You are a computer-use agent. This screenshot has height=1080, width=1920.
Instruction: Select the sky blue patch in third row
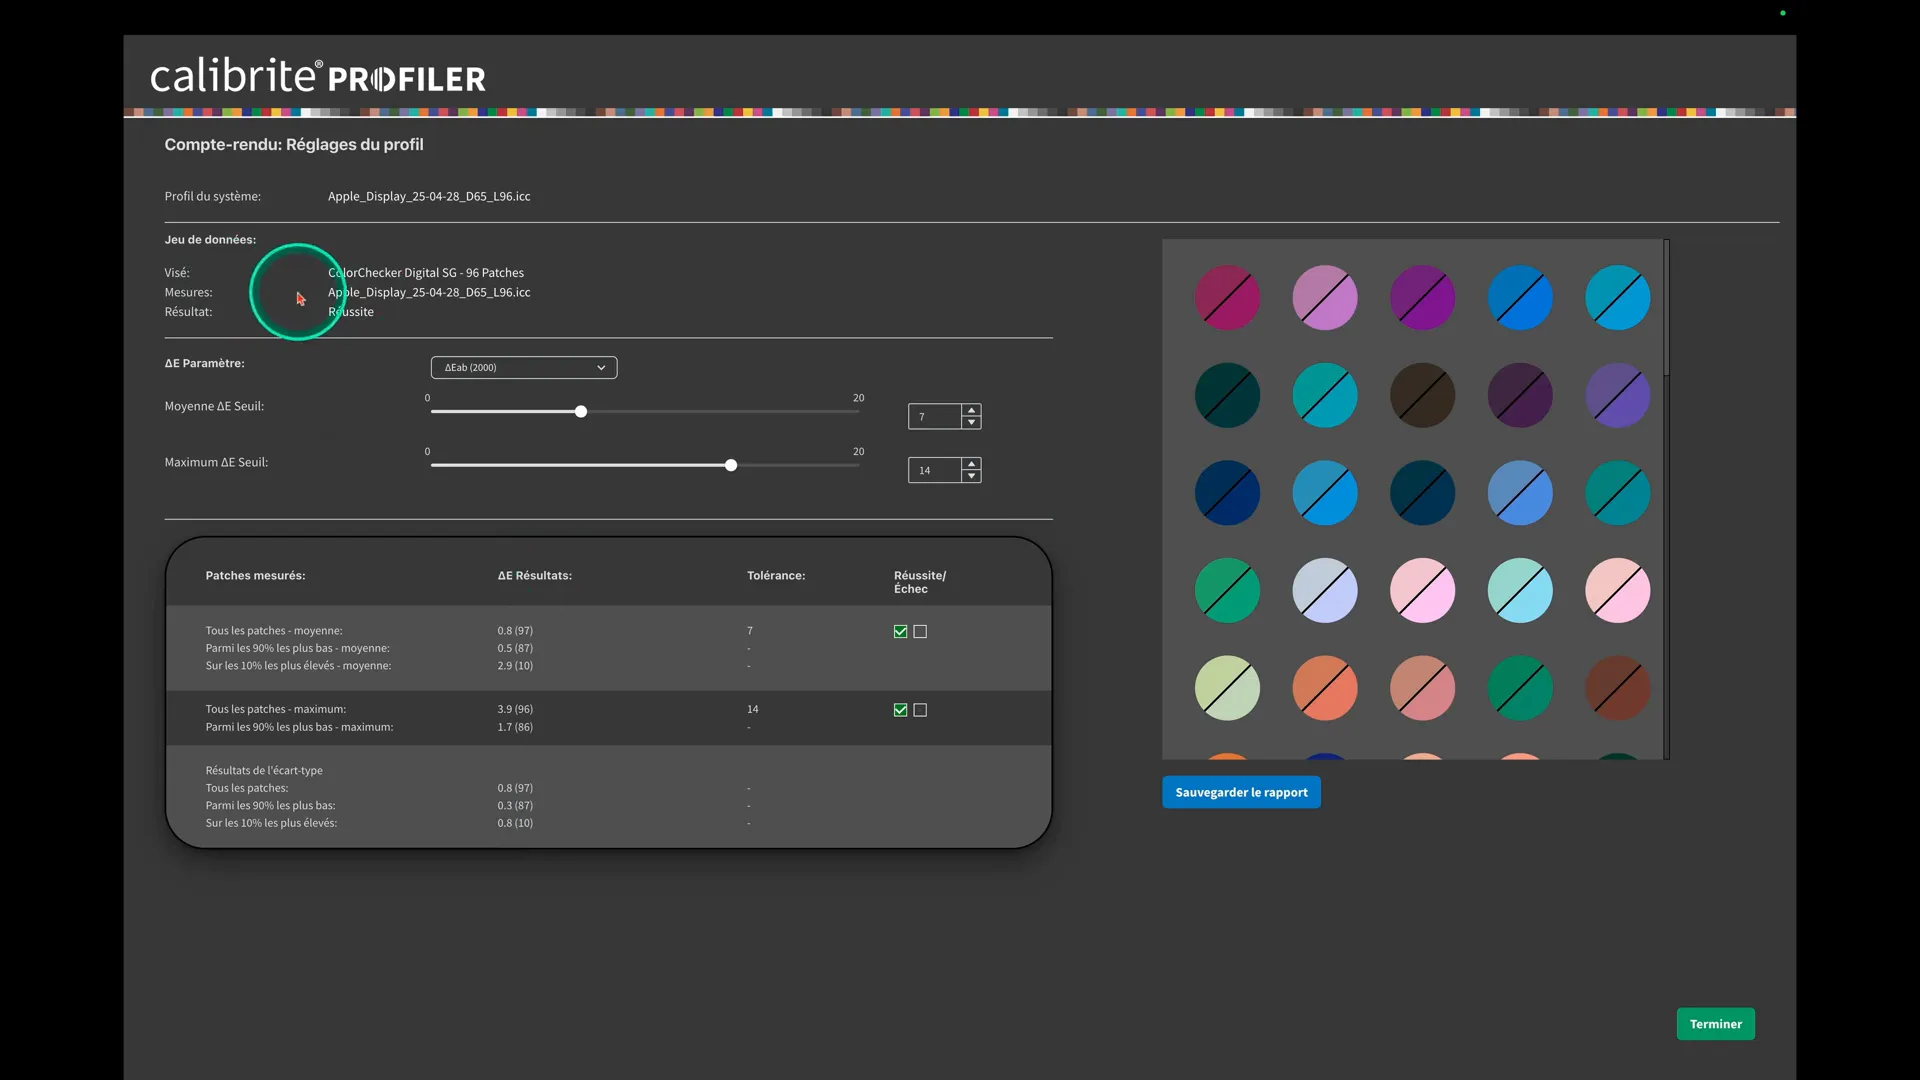tap(1325, 493)
